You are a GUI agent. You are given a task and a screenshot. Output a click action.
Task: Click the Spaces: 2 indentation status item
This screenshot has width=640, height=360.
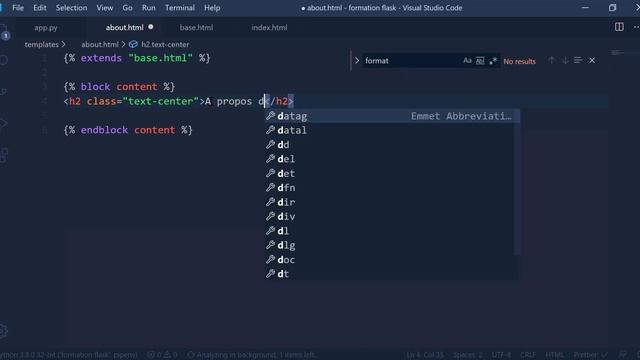(x=468, y=355)
